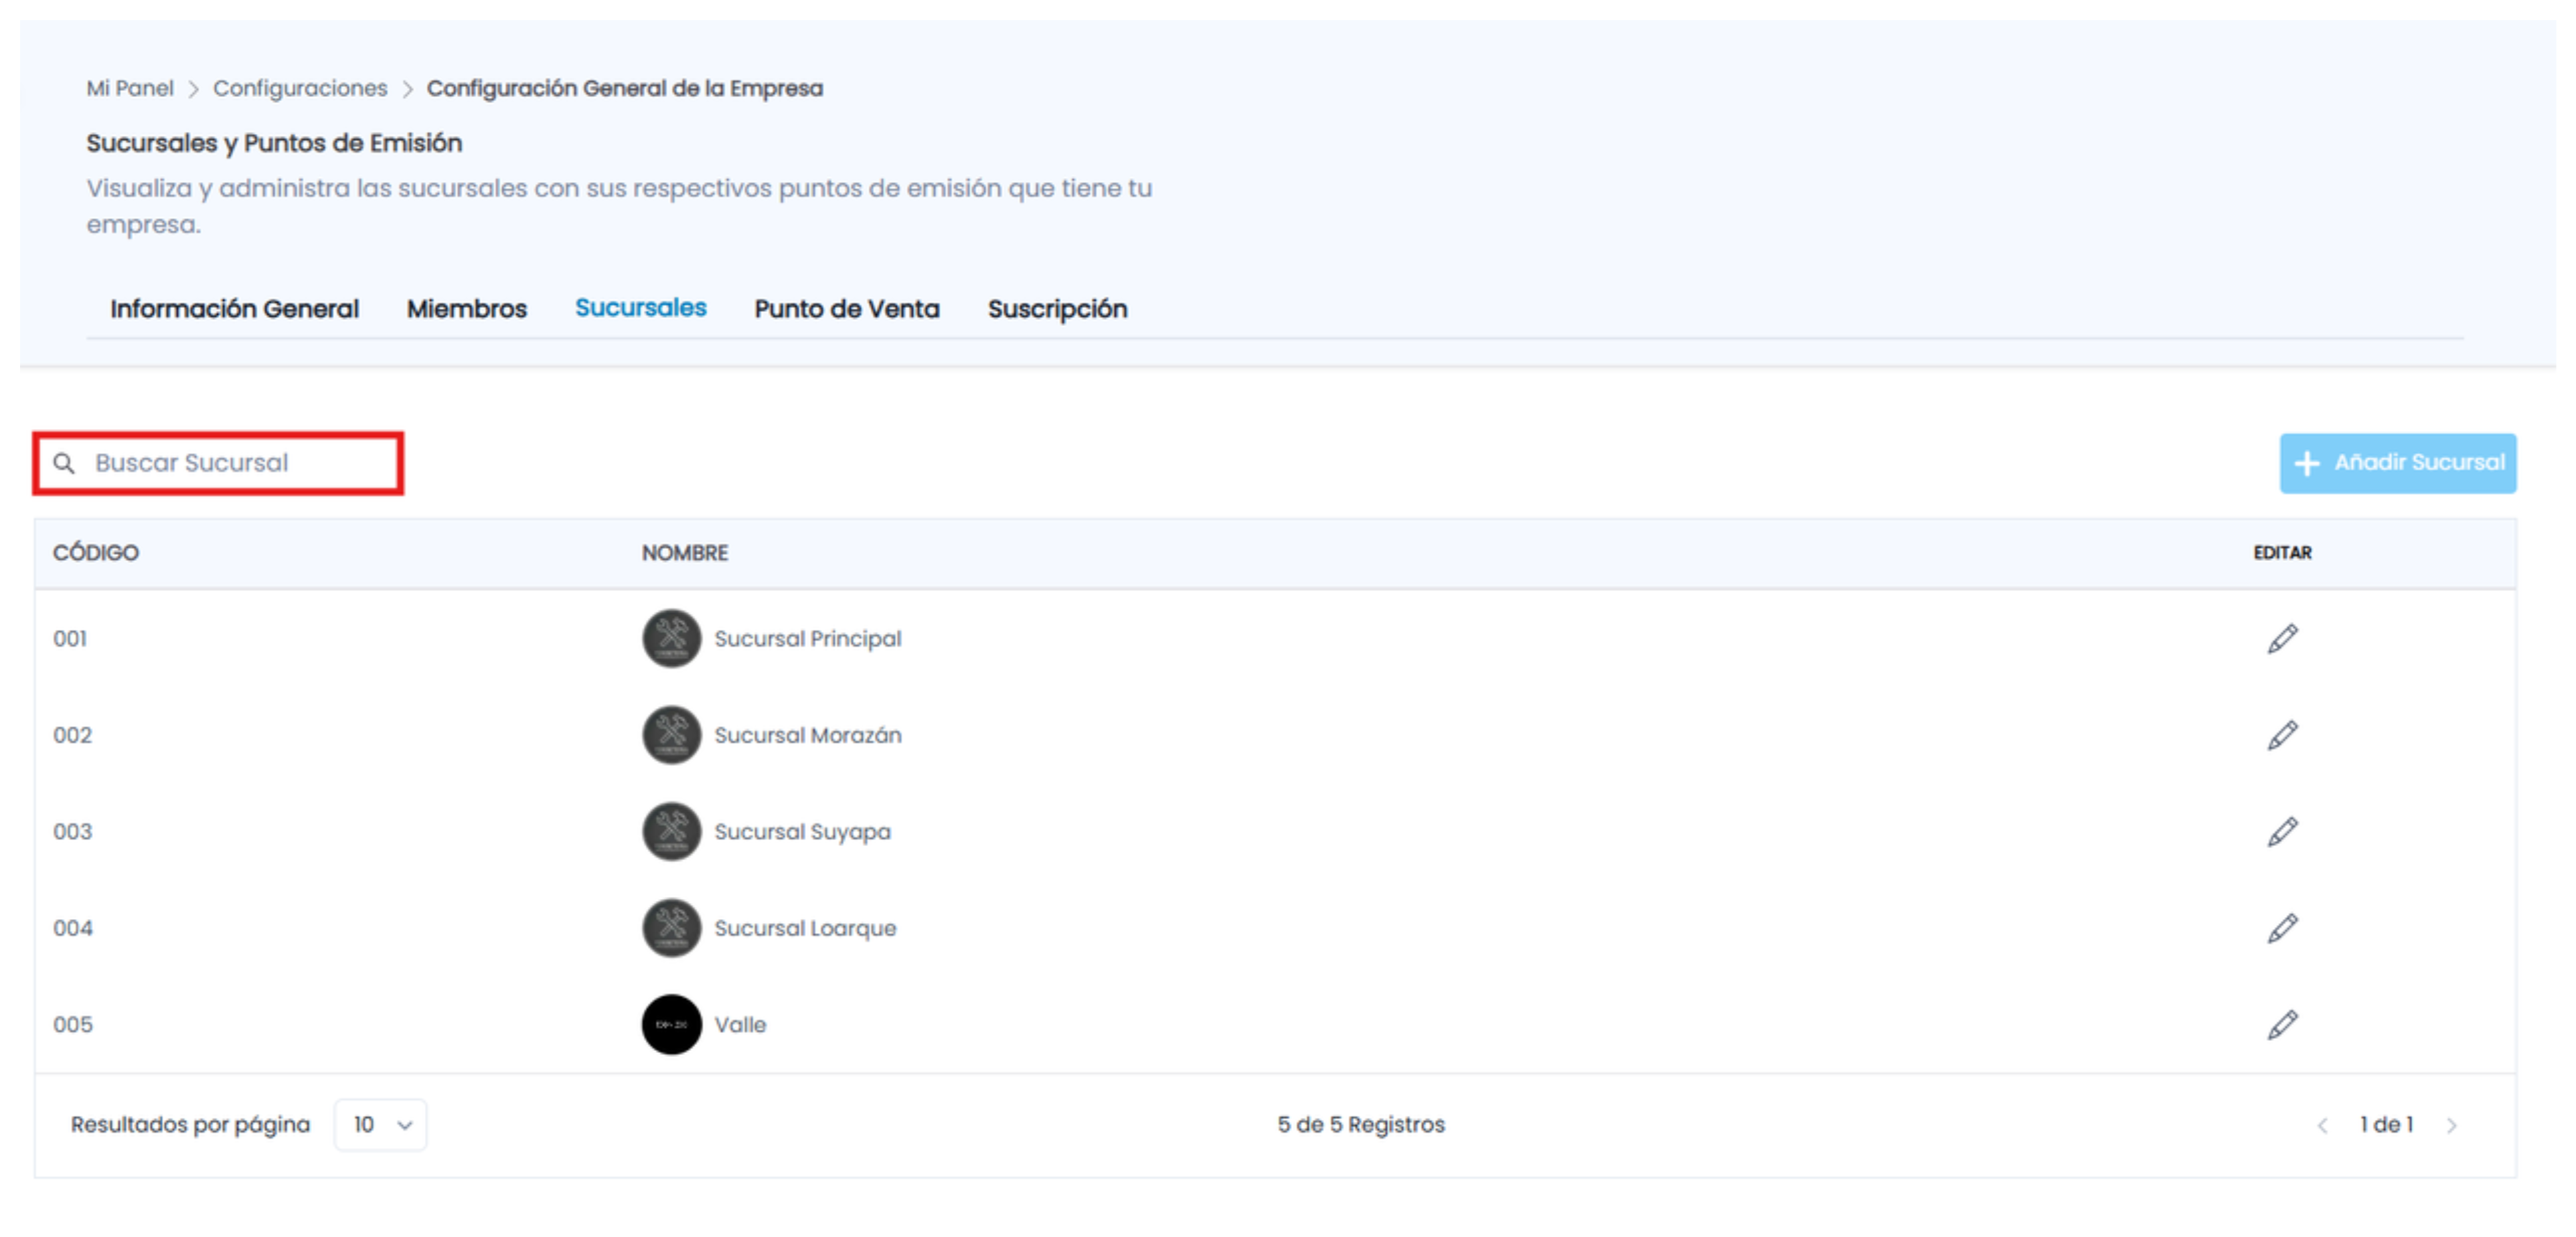Click the Valle branch avatar
This screenshot has width=2576, height=1237.
671,1024
